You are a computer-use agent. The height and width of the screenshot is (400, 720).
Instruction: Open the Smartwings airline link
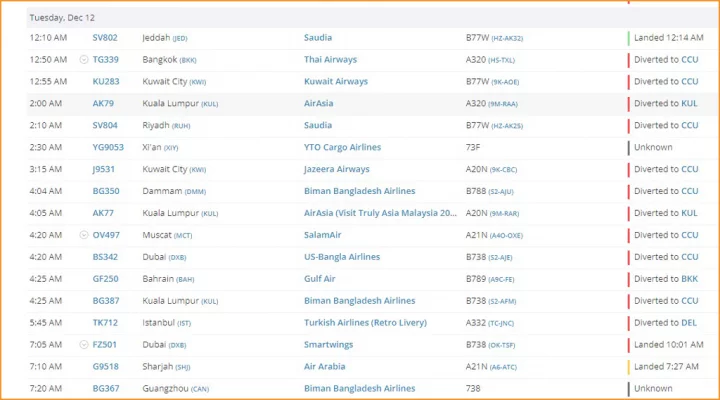328,345
